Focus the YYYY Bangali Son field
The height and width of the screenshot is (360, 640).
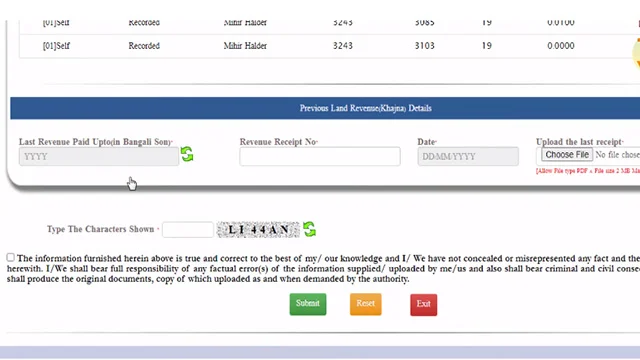coord(99,157)
